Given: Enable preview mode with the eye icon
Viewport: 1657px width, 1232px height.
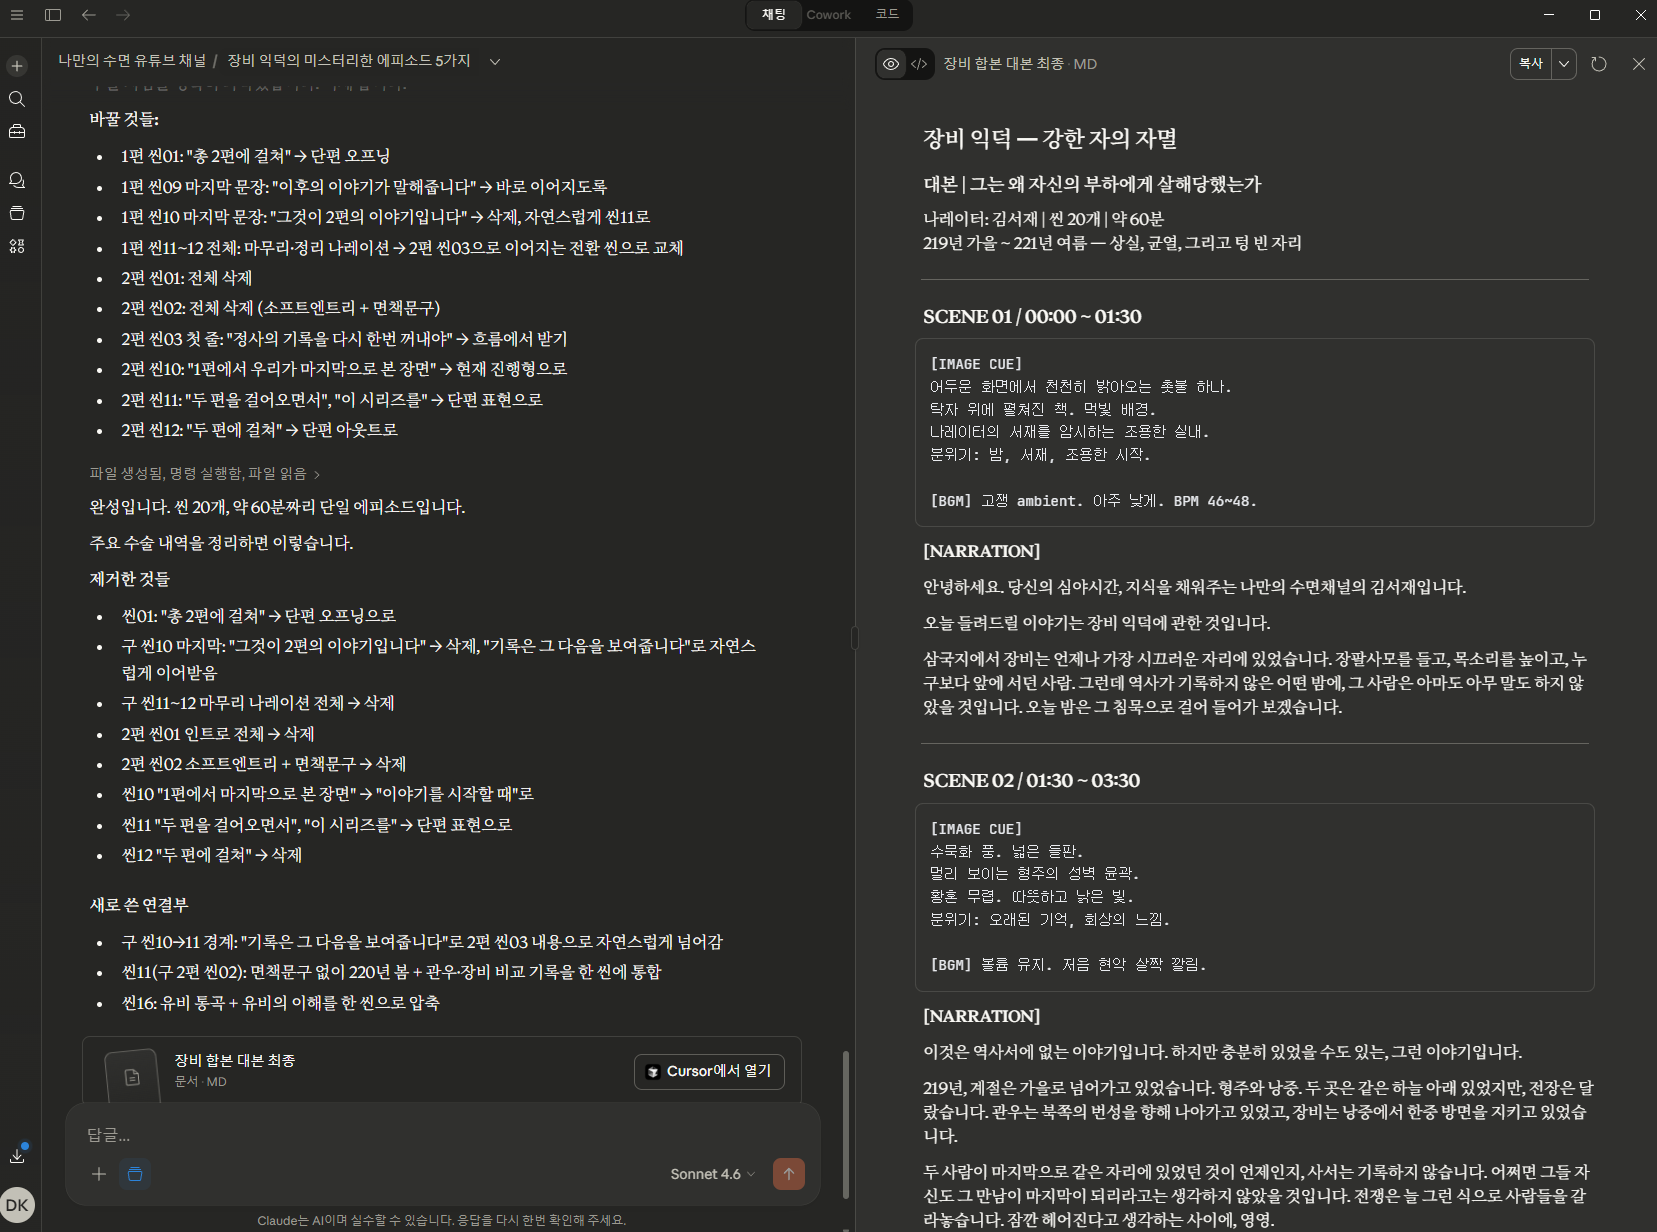Looking at the screenshot, I should (891, 63).
